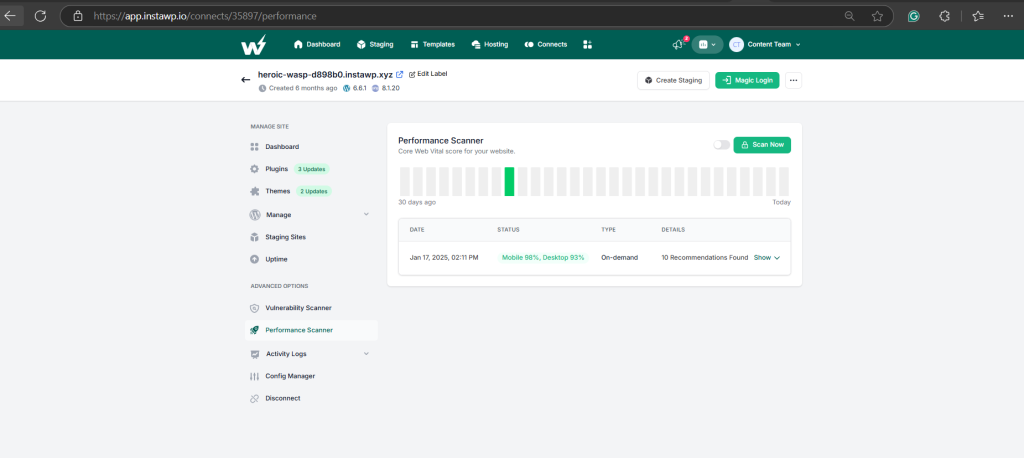Click the back arrow beside site name
The height and width of the screenshot is (458, 1024).
[x=246, y=80]
